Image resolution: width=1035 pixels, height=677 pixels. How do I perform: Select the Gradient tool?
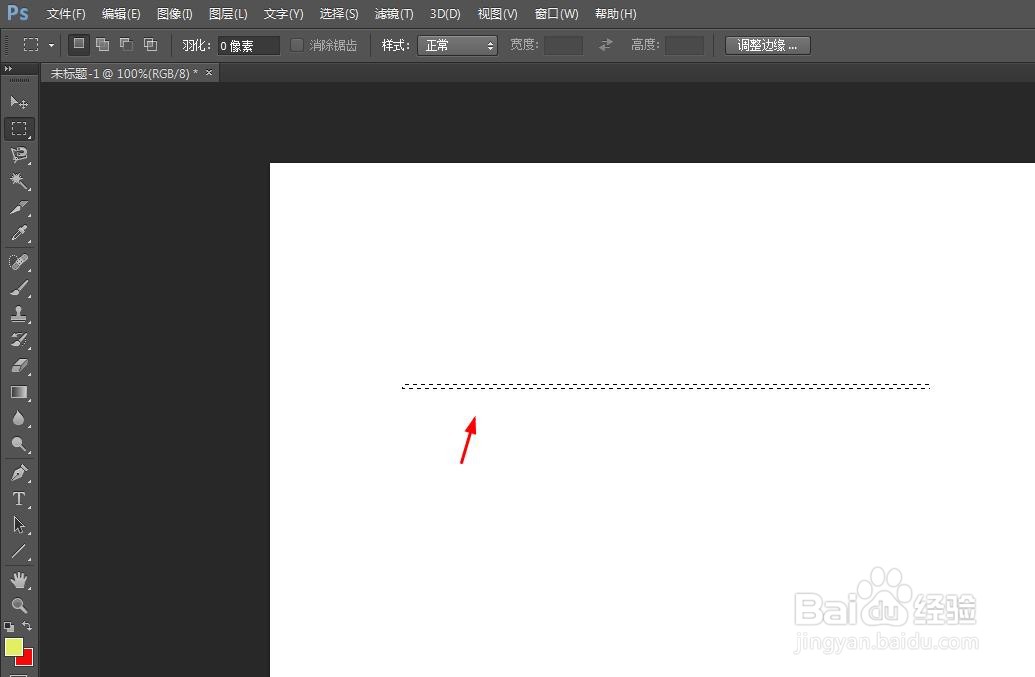point(19,391)
